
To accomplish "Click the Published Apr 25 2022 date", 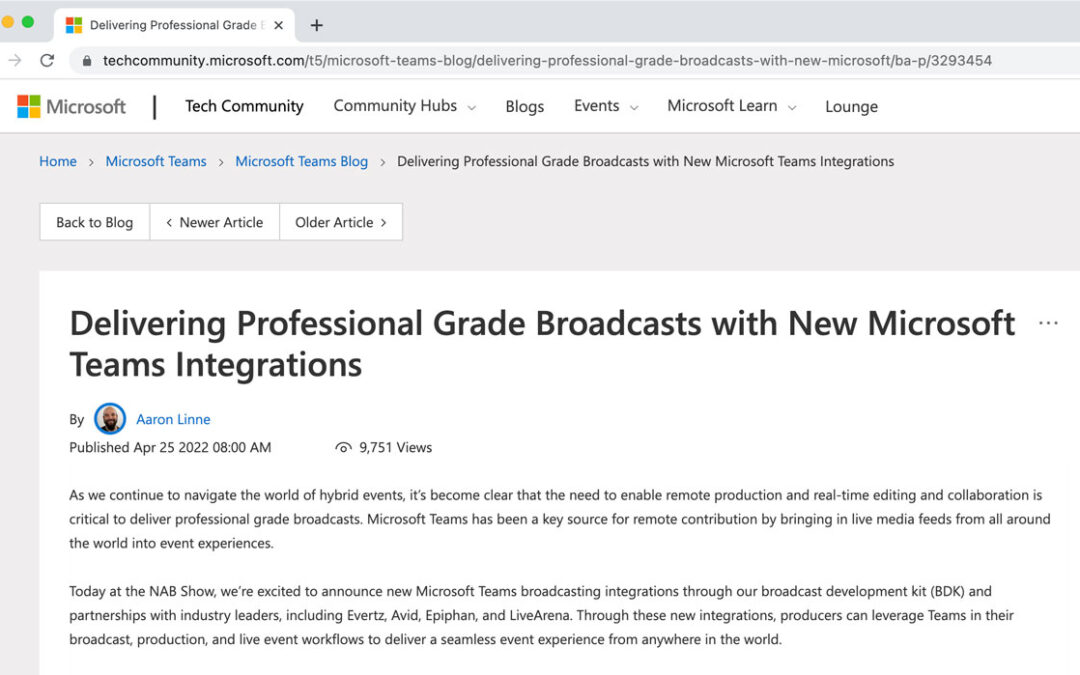I will (x=170, y=448).
